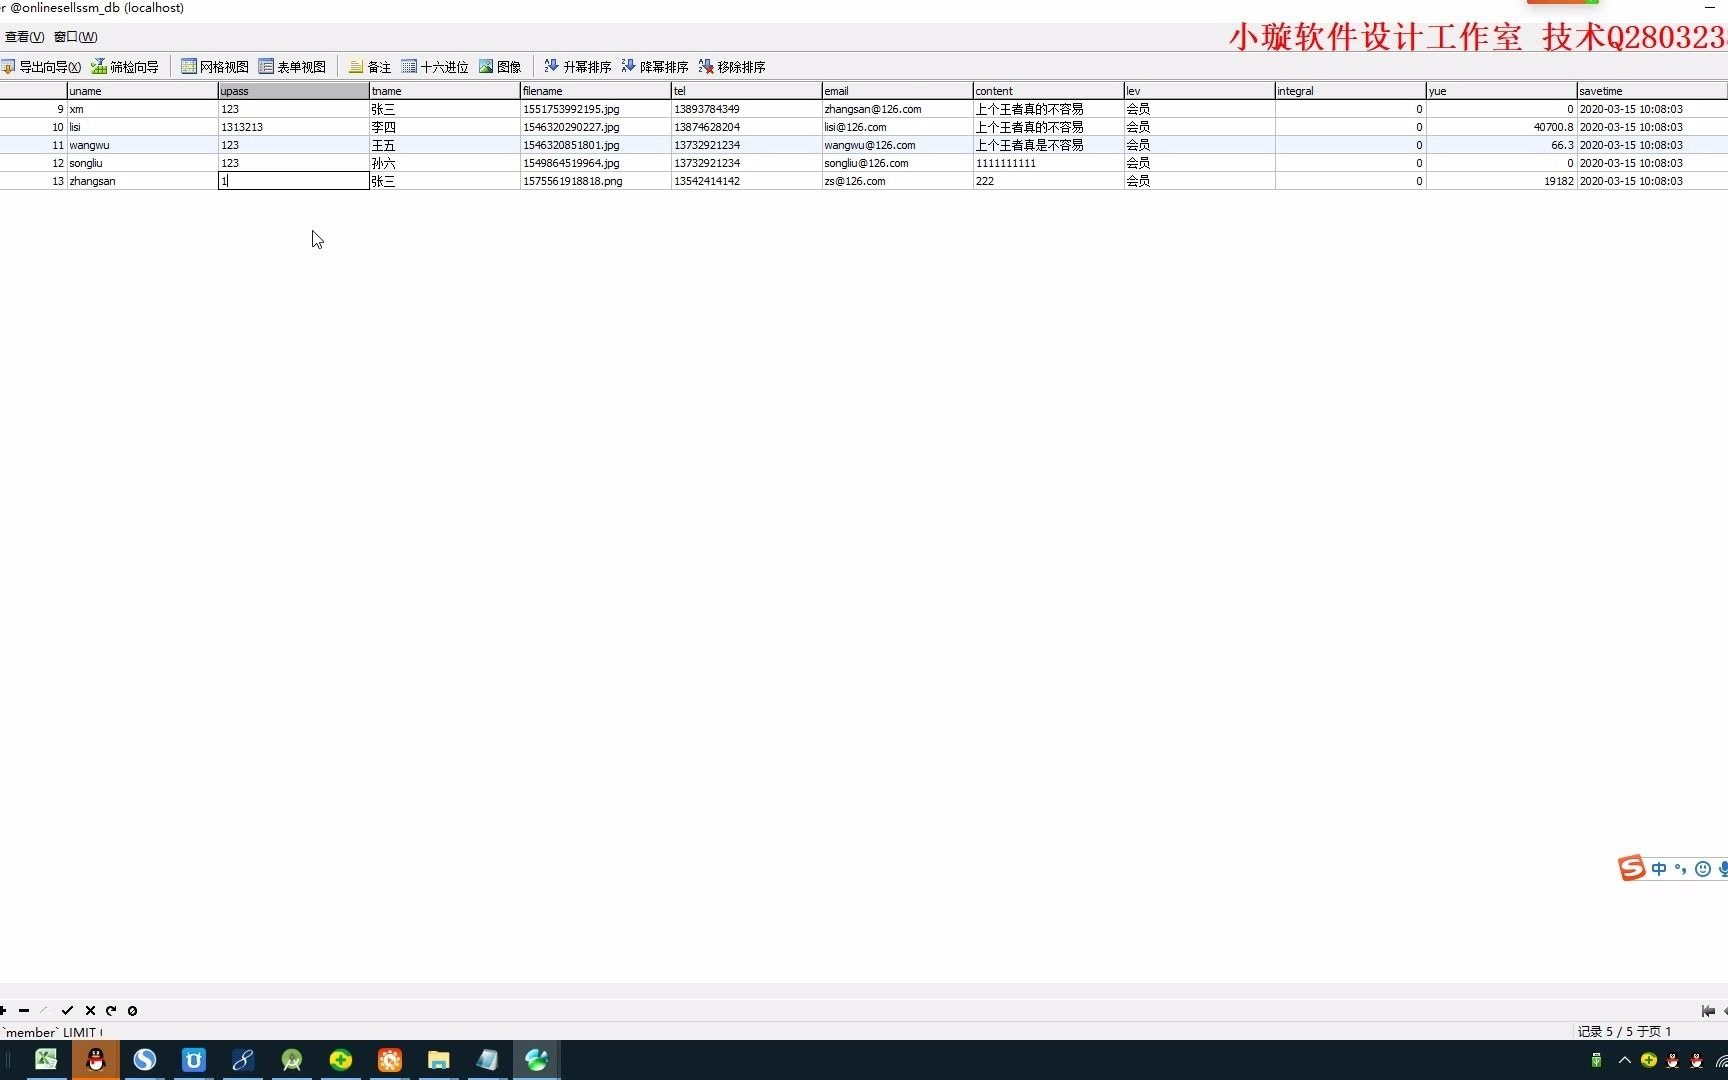
Task: Select email cell 'wangwu@126.com'
Action: tap(897, 145)
